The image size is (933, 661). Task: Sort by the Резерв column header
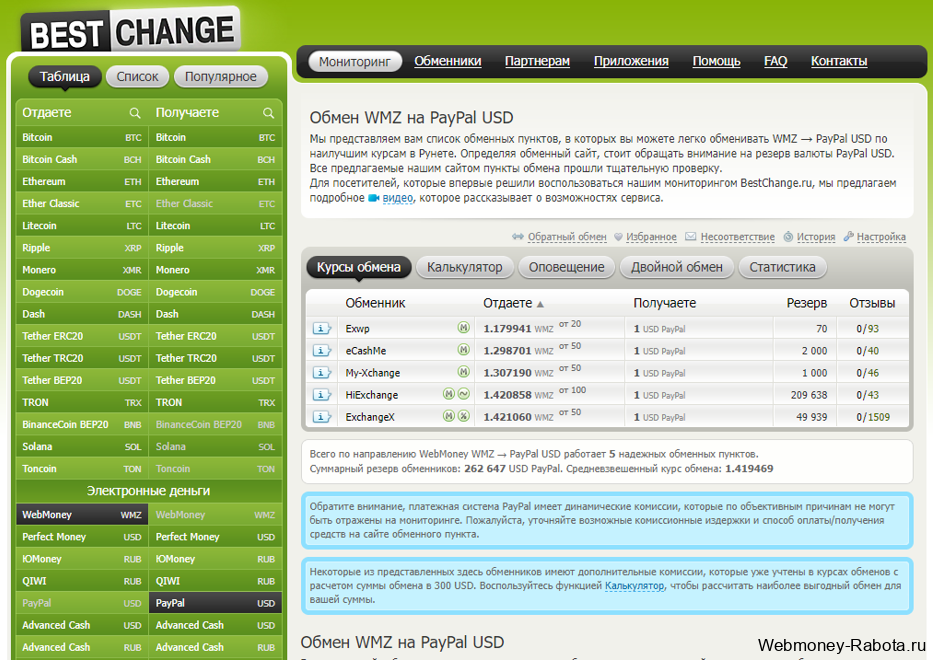tap(806, 303)
